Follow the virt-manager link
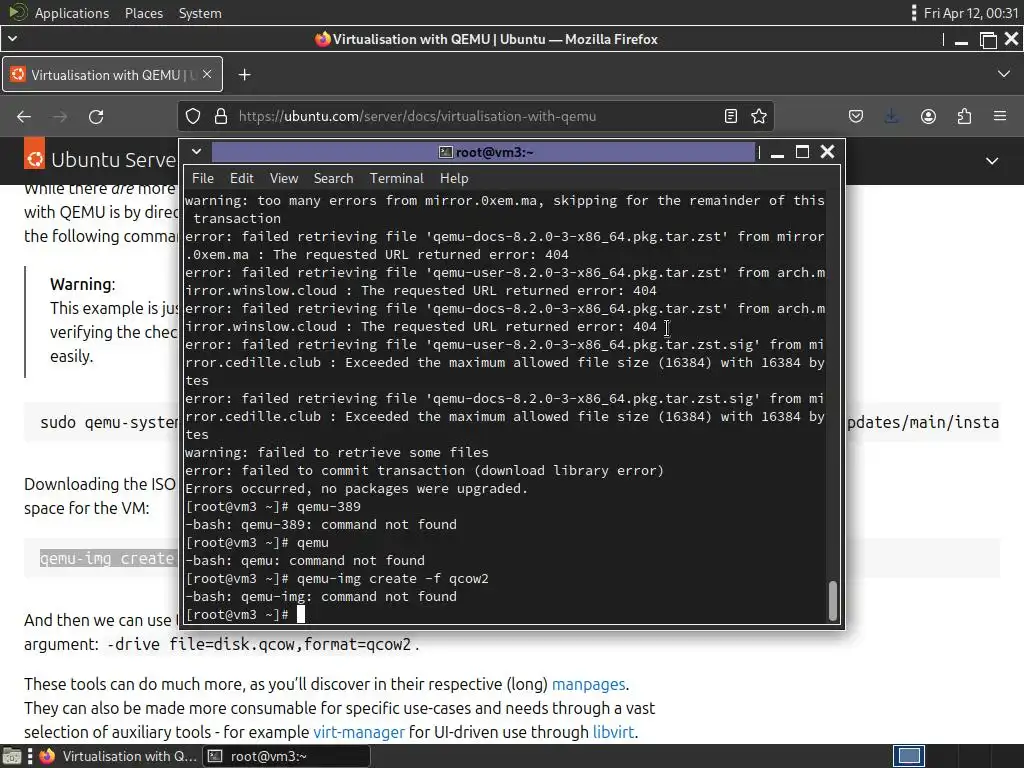Image resolution: width=1024 pixels, height=768 pixels. click(359, 732)
